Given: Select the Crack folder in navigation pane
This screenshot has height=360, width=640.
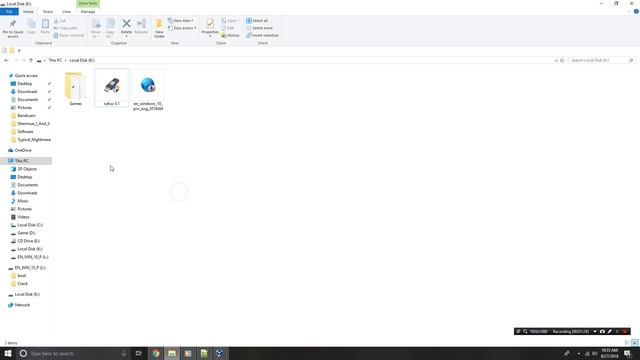Looking at the screenshot, I should (x=22, y=284).
